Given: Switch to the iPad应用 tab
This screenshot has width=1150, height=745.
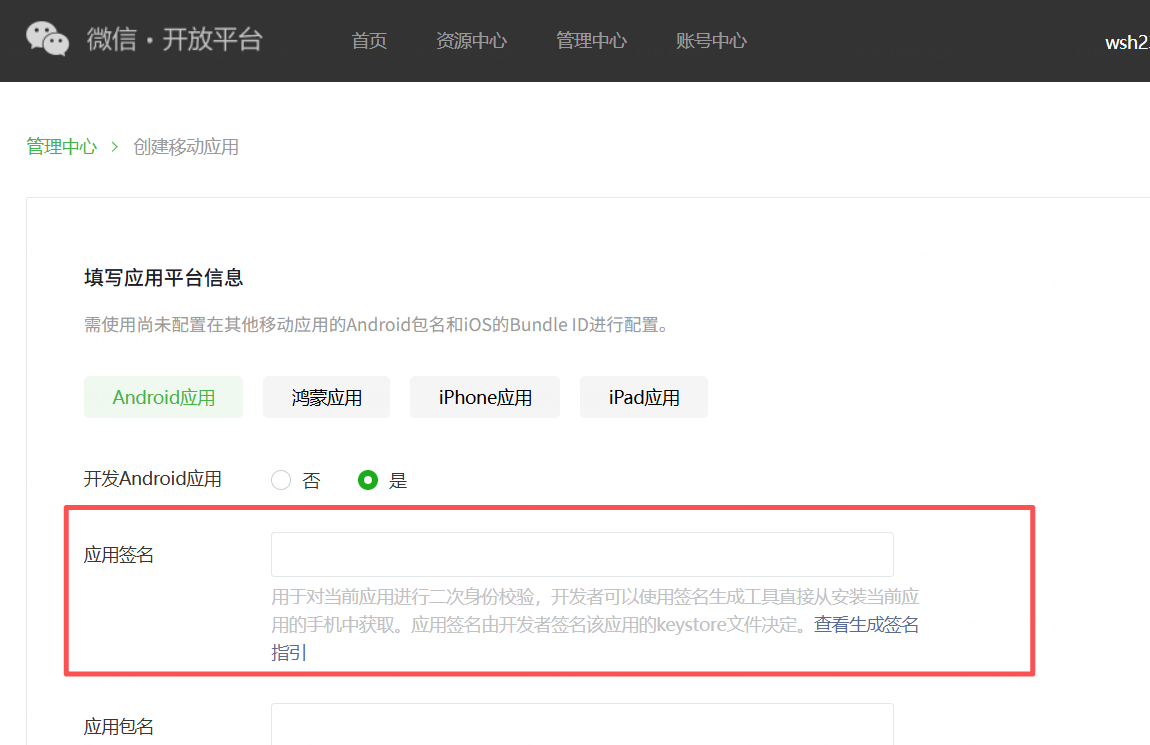Looking at the screenshot, I should coord(644,397).
